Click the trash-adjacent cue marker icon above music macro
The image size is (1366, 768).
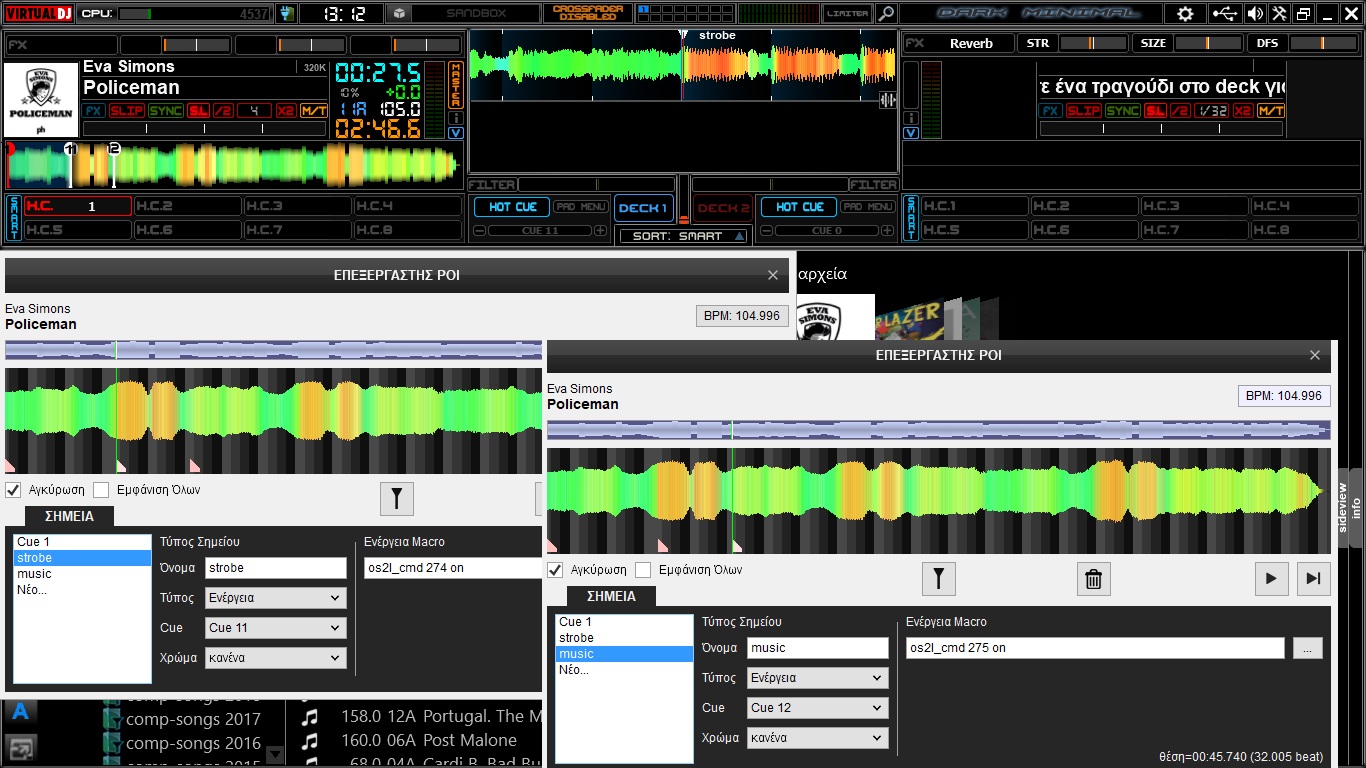tap(938, 578)
